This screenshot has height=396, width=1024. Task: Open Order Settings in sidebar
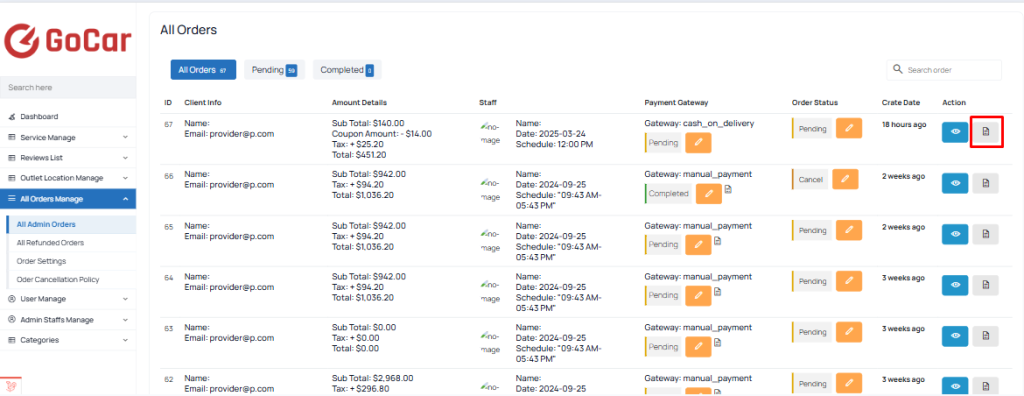[41, 261]
